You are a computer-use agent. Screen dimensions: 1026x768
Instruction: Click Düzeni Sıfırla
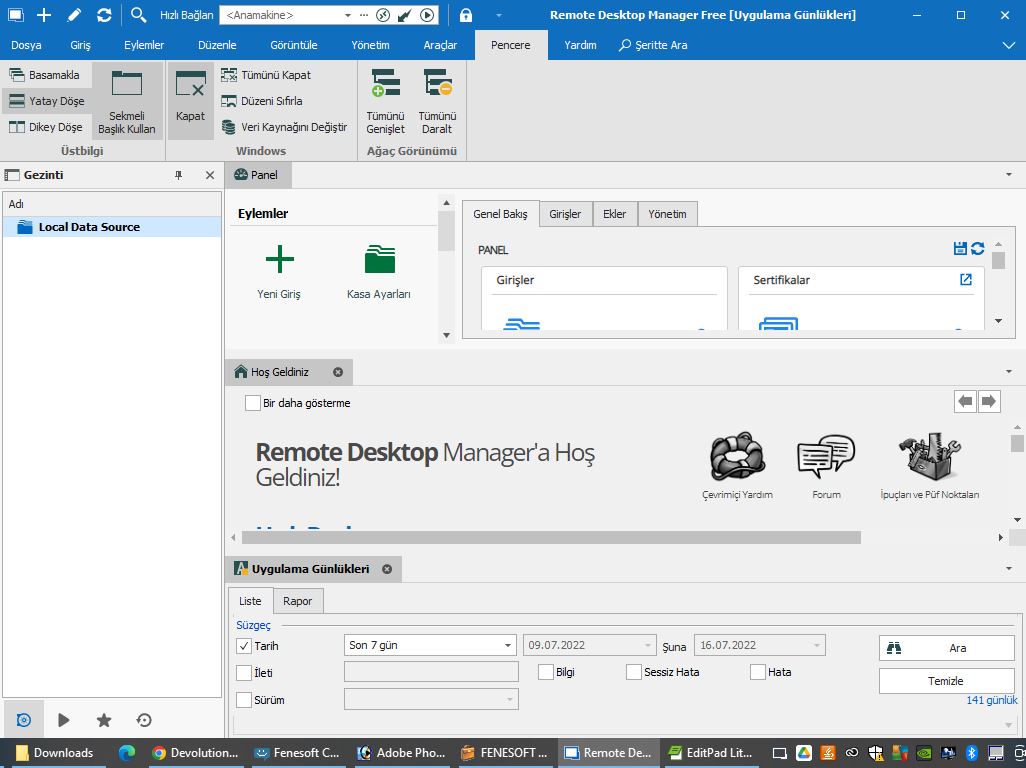(262, 101)
